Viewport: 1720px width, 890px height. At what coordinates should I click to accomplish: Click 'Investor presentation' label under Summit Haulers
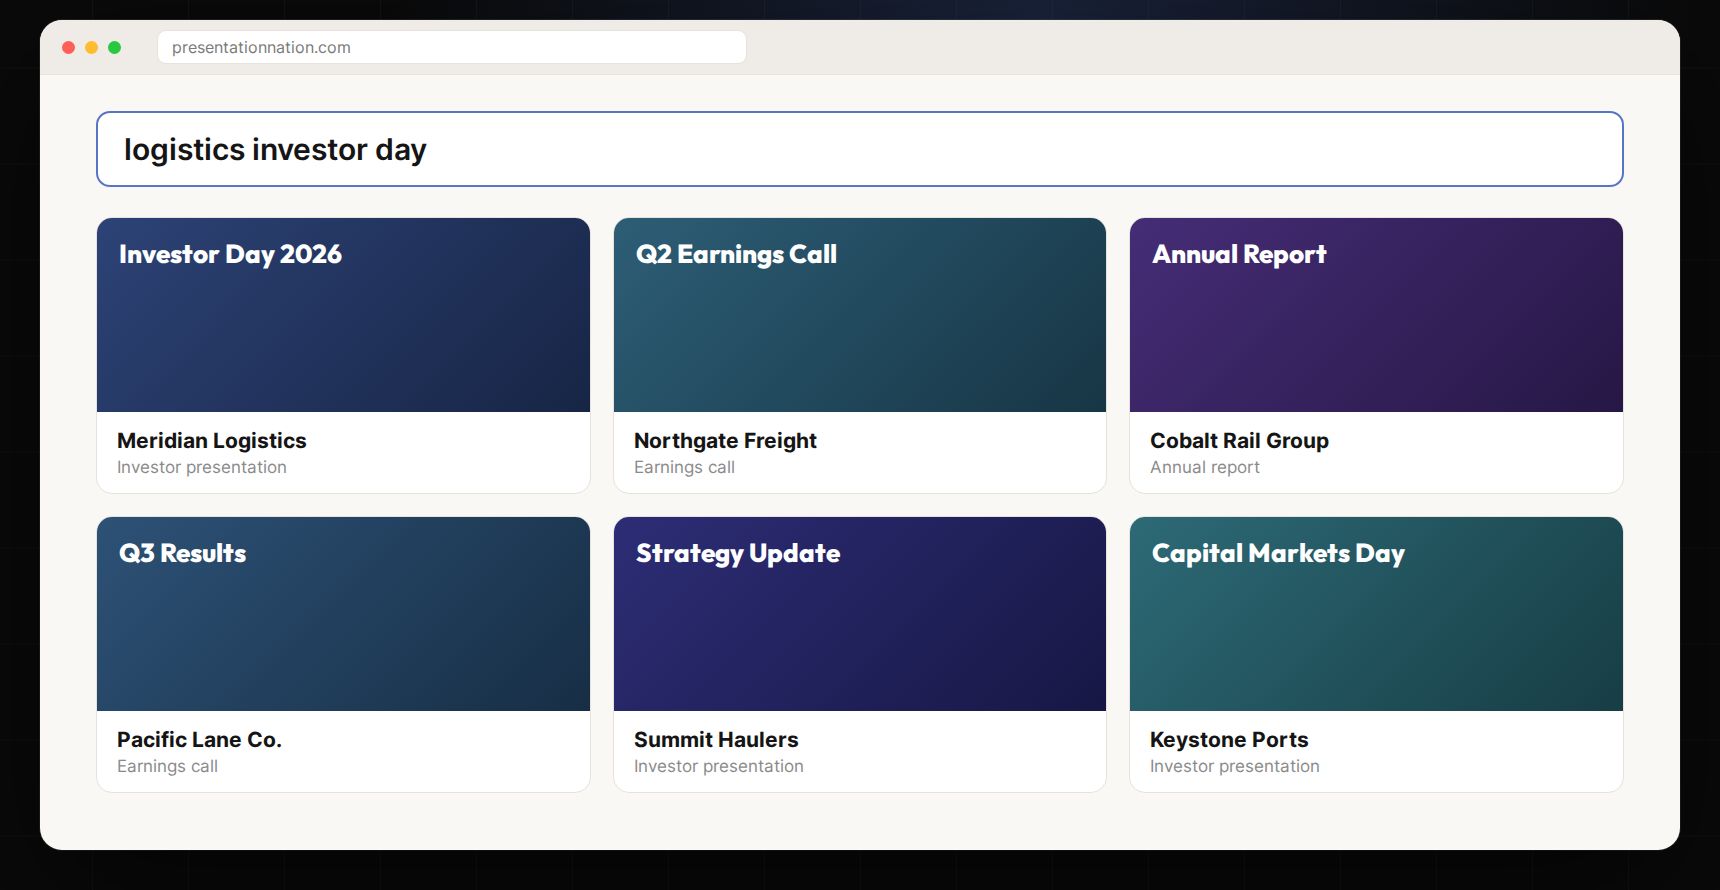[719, 766]
